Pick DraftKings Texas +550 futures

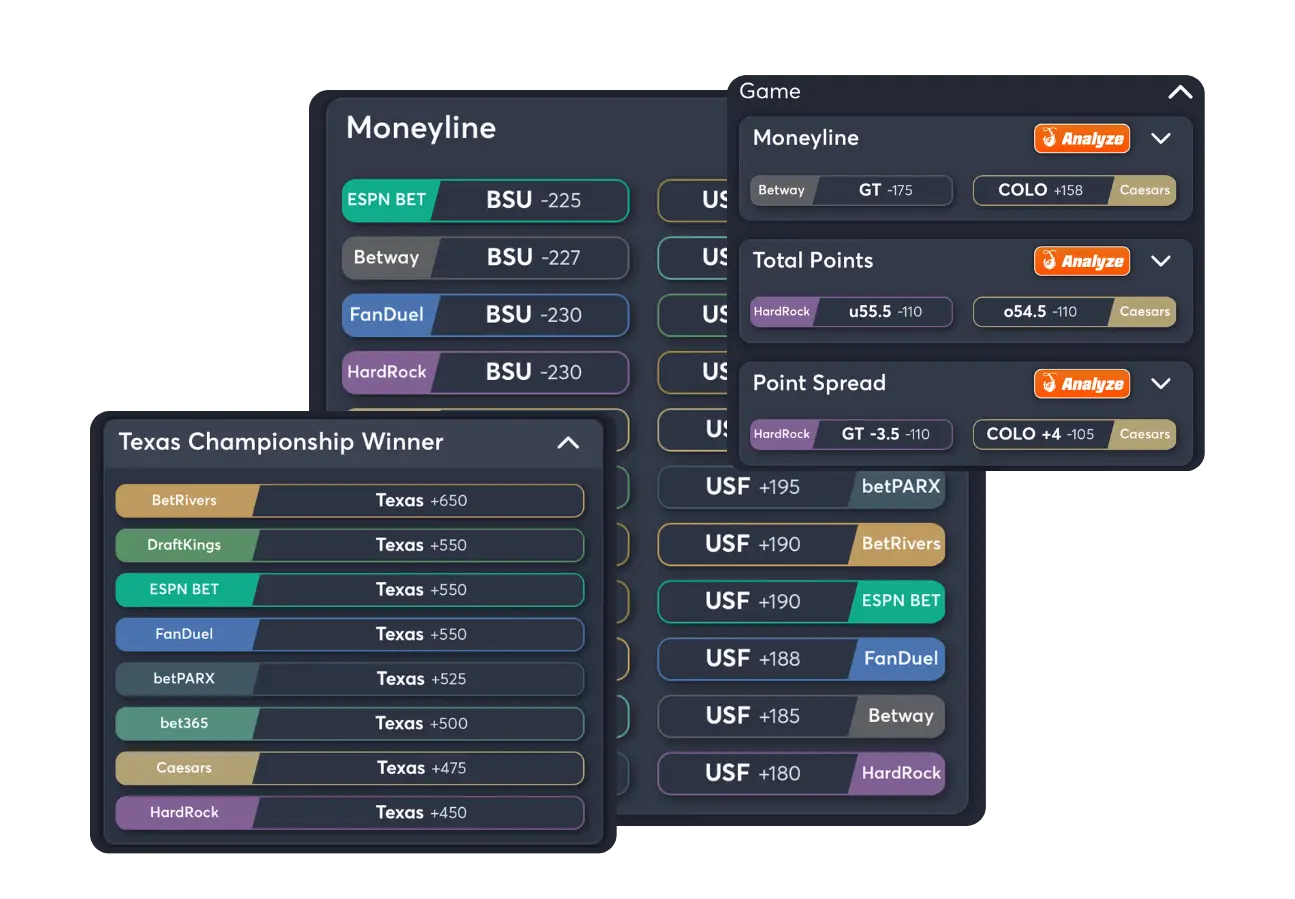350,545
